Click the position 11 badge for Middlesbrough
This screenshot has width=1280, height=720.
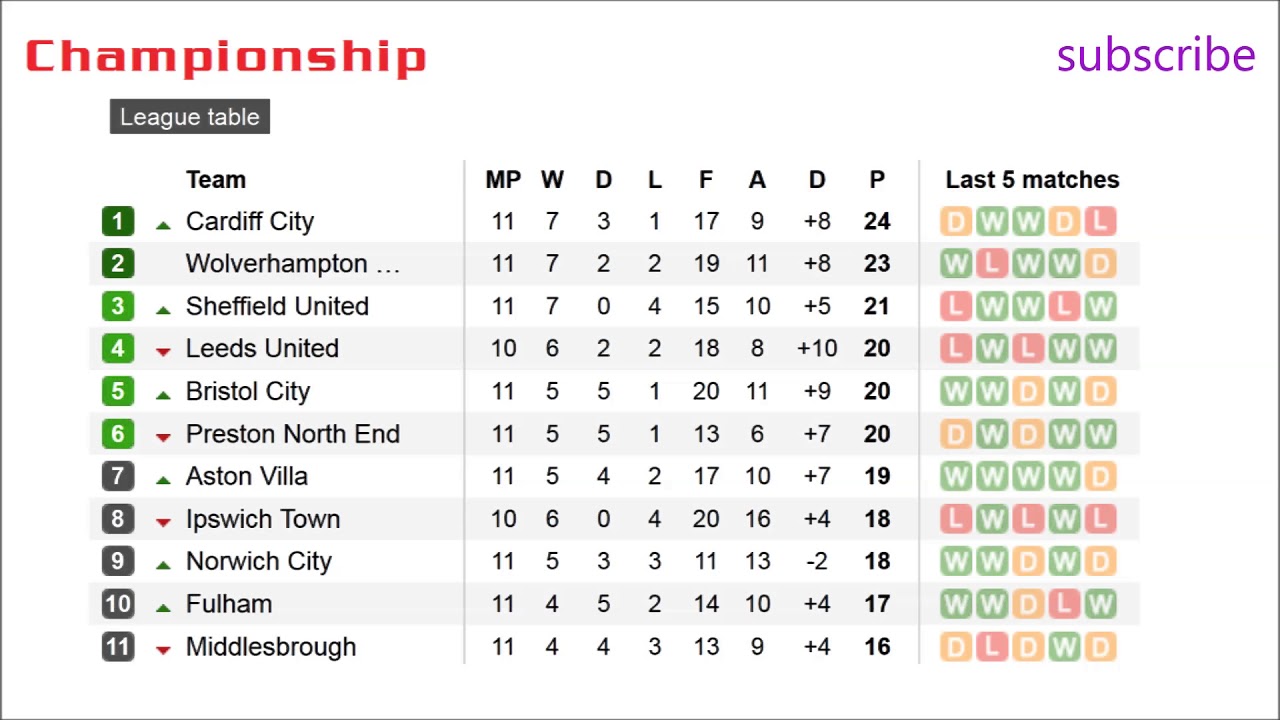(x=117, y=647)
